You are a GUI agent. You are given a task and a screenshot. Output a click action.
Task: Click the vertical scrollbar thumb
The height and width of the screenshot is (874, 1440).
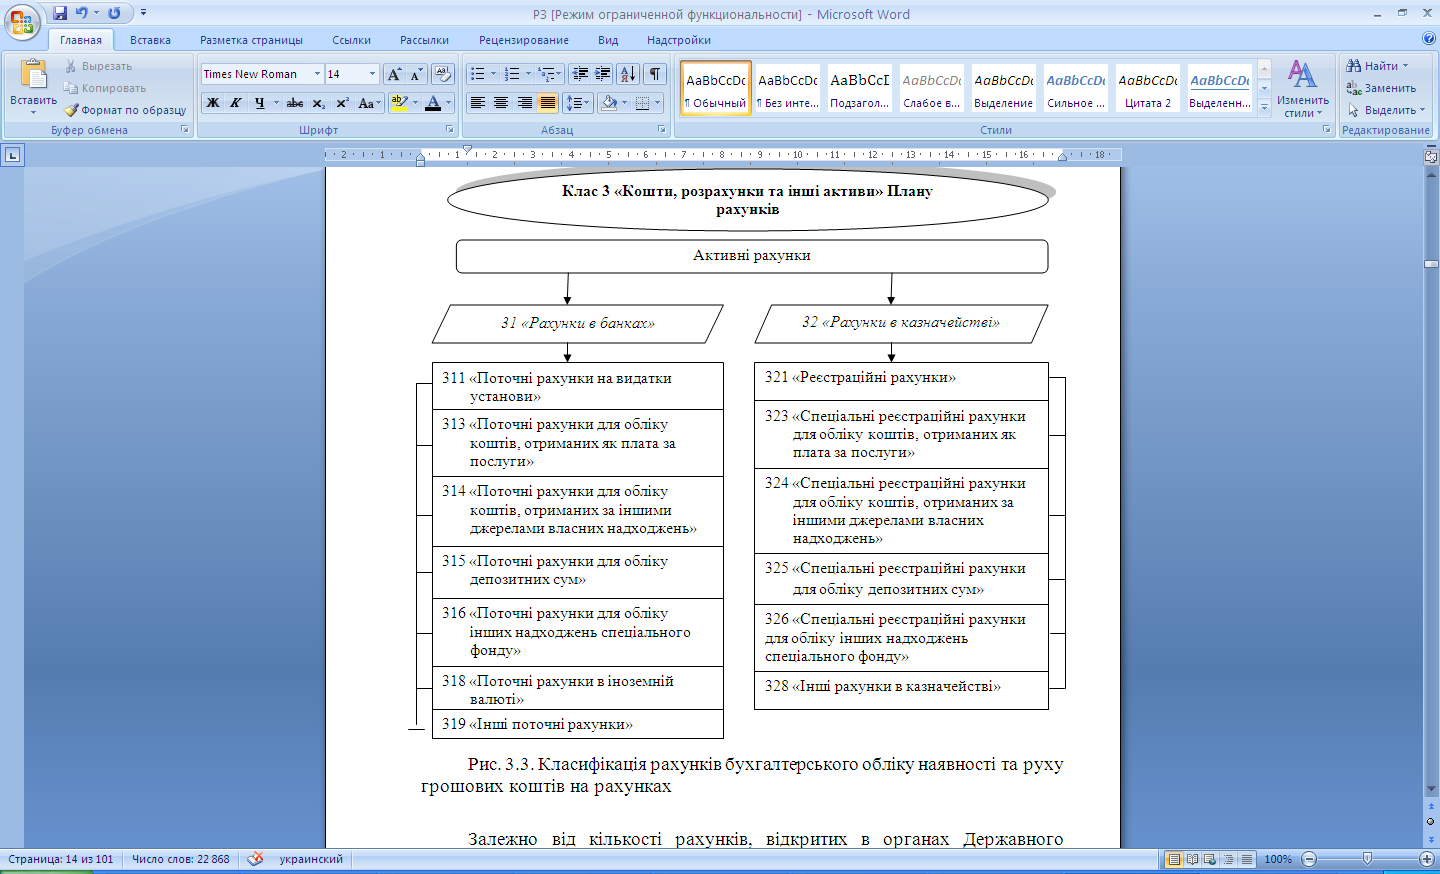tap(1431, 264)
